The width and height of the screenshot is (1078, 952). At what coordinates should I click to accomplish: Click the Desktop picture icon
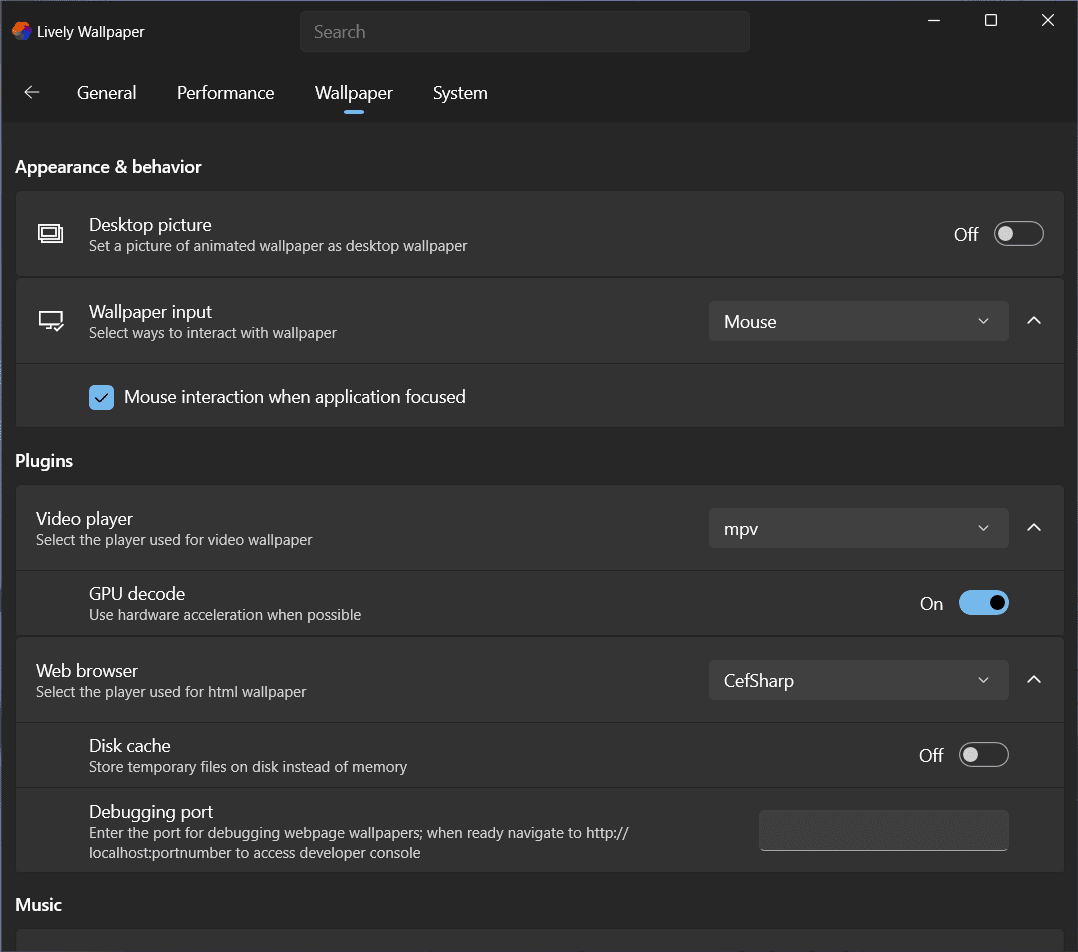(x=50, y=234)
